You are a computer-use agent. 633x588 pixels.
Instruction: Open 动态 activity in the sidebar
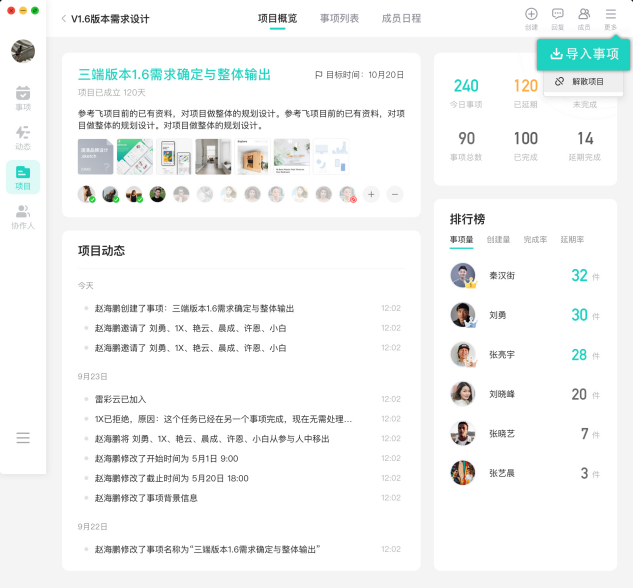pos(23,138)
